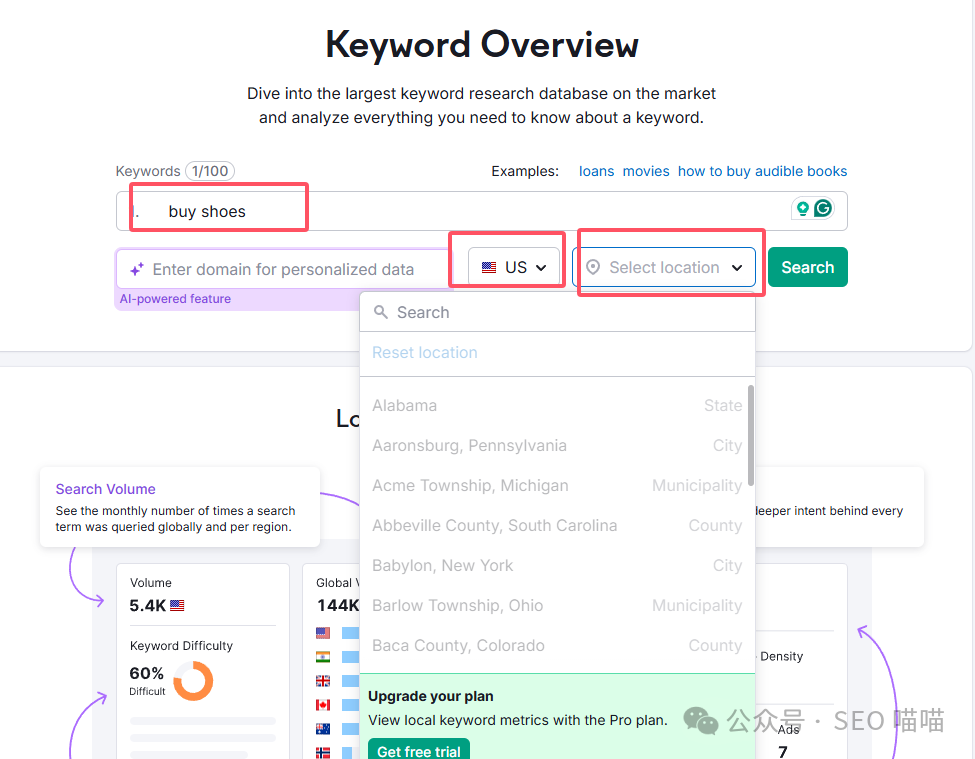Click the 'loans' example link
This screenshot has height=759, width=975.
[x=596, y=171]
